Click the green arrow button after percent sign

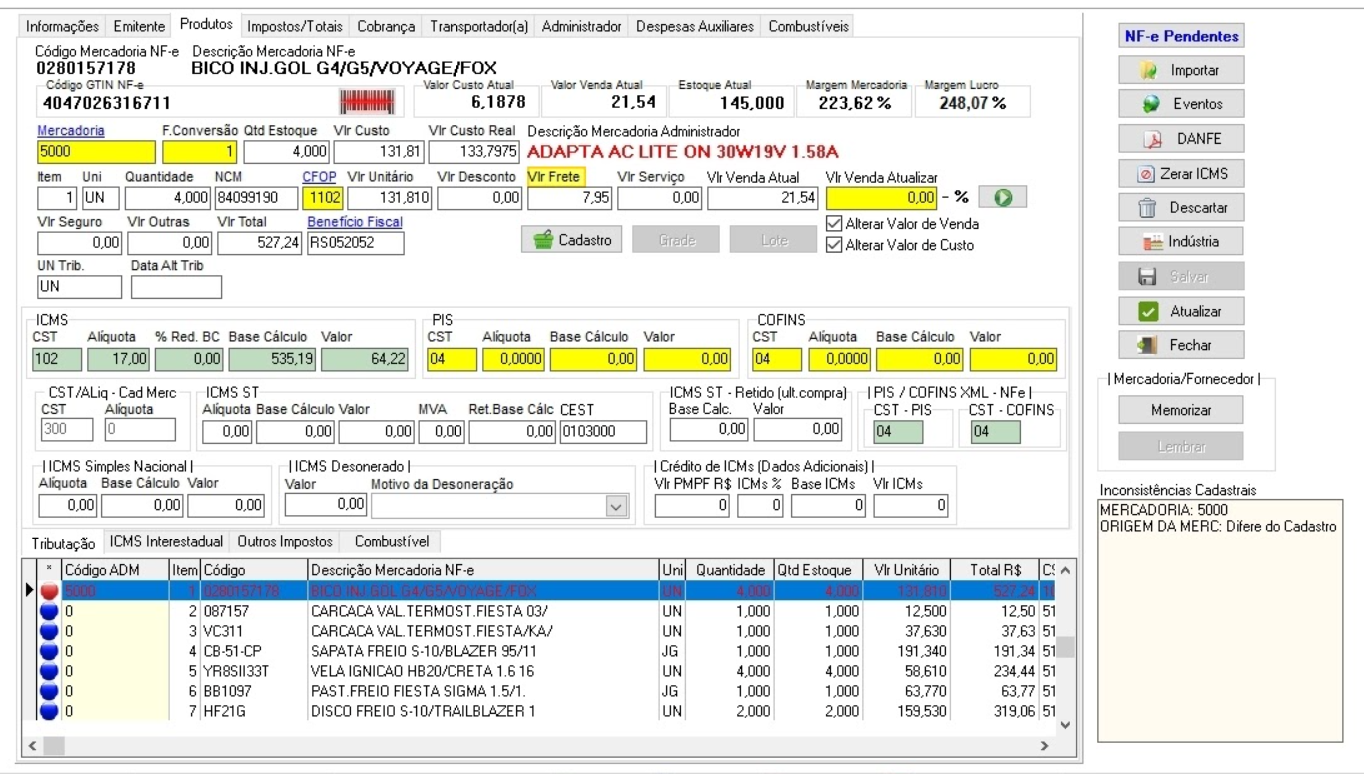coord(1002,197)
